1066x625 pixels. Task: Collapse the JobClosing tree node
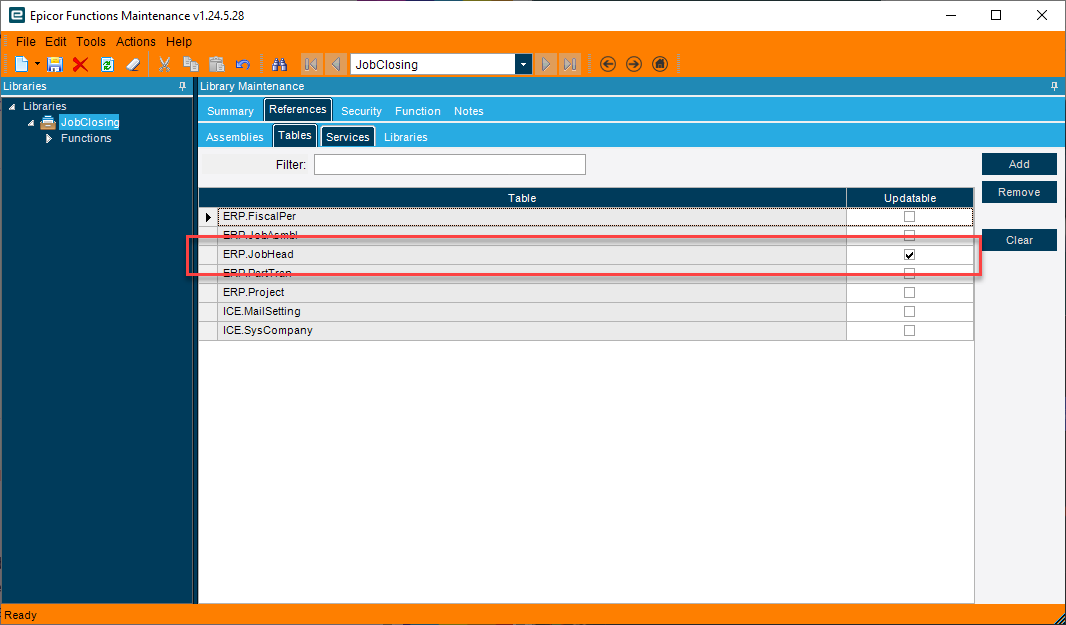[x=31, y=122]
